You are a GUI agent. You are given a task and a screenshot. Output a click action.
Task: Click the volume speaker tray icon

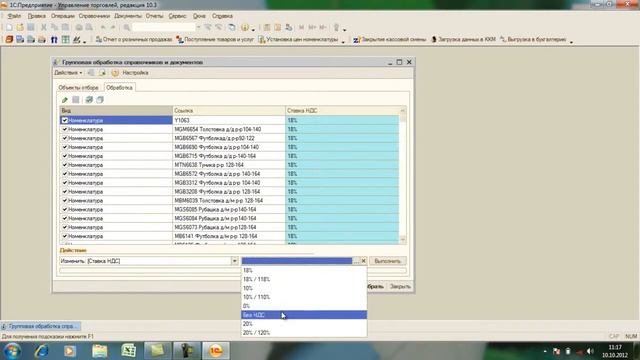(x=590, y=351)
